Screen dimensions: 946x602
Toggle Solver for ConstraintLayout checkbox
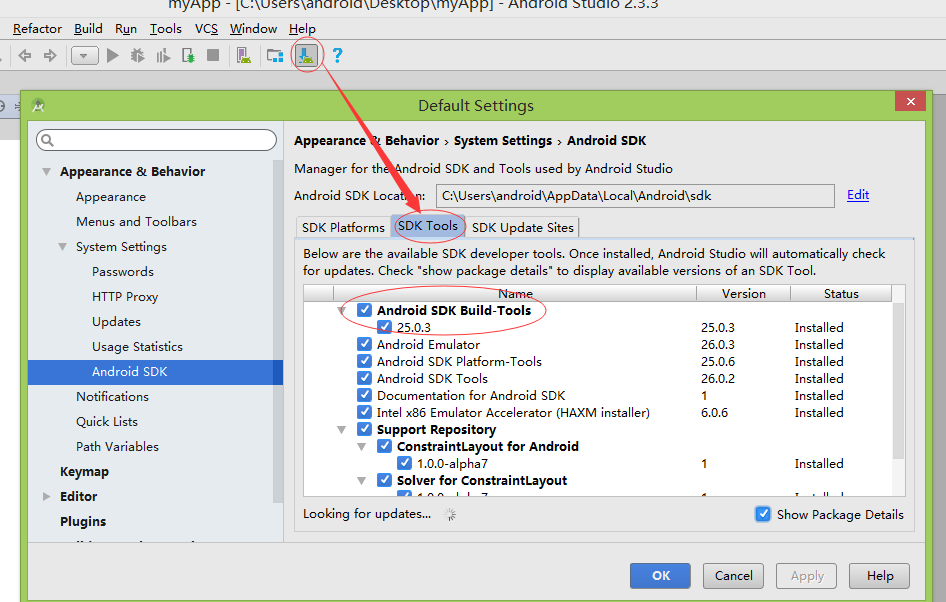pyautogui.click(x=384, y=480)
